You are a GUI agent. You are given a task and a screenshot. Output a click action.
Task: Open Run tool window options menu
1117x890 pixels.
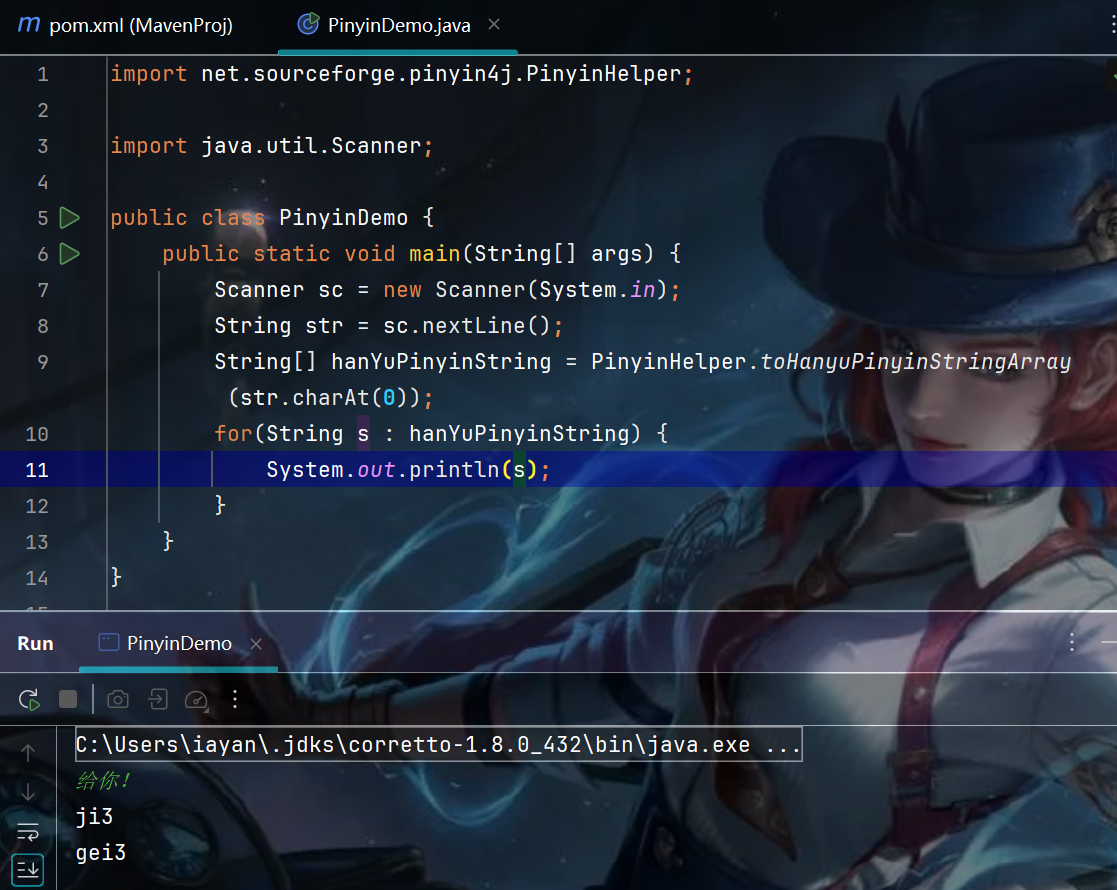coord(1071,643)
